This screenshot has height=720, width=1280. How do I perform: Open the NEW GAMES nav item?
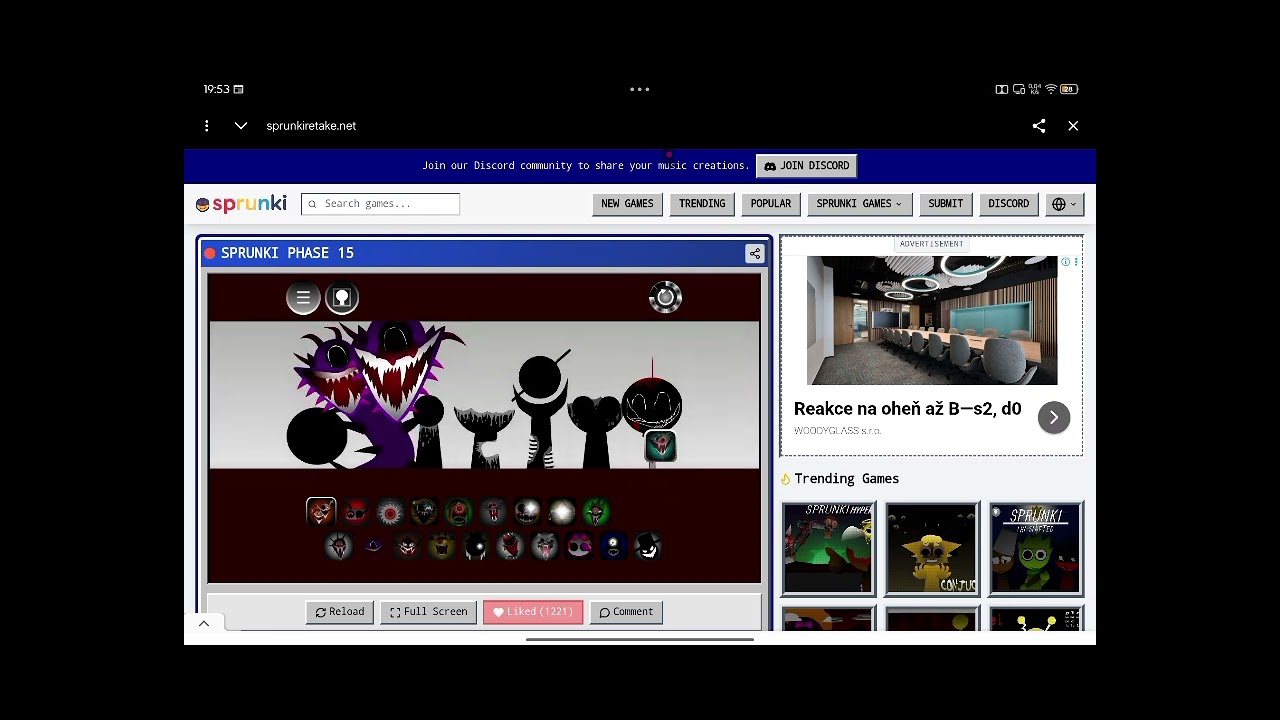coord(627,204)
